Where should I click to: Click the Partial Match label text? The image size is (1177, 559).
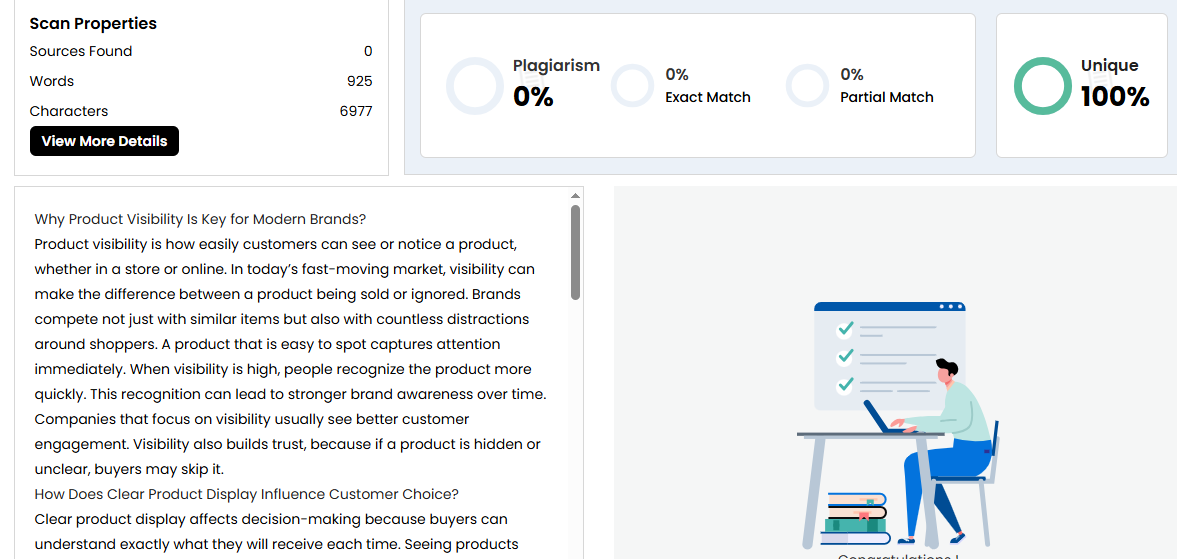coord(886,97)
